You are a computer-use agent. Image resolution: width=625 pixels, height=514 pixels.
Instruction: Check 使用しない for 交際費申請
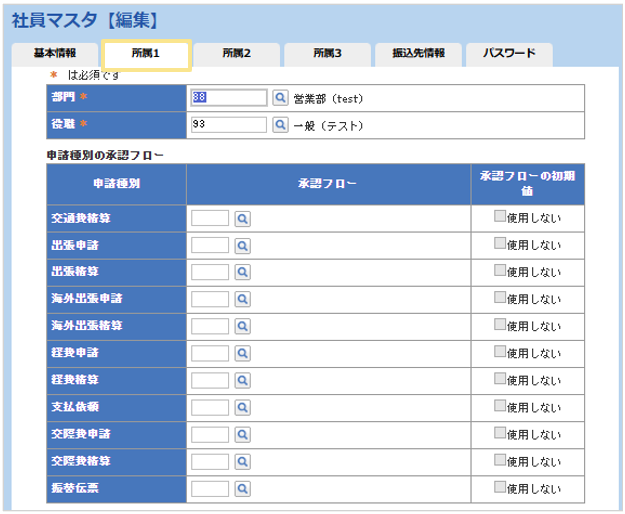[x=500, y=433]
